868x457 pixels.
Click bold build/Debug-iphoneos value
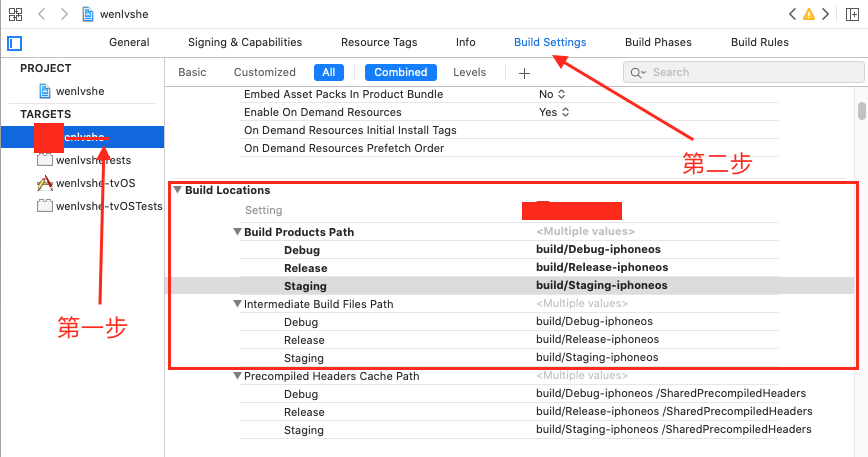598,249
